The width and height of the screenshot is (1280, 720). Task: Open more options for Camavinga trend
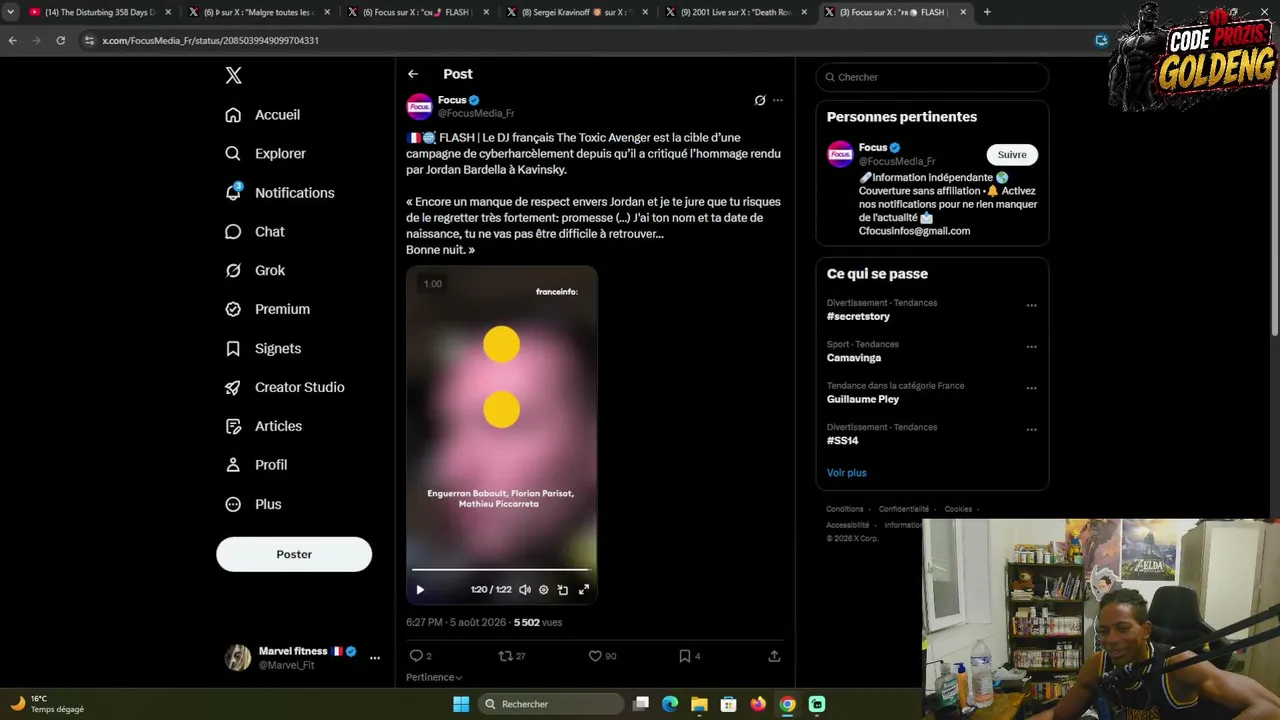[1031, 347]
